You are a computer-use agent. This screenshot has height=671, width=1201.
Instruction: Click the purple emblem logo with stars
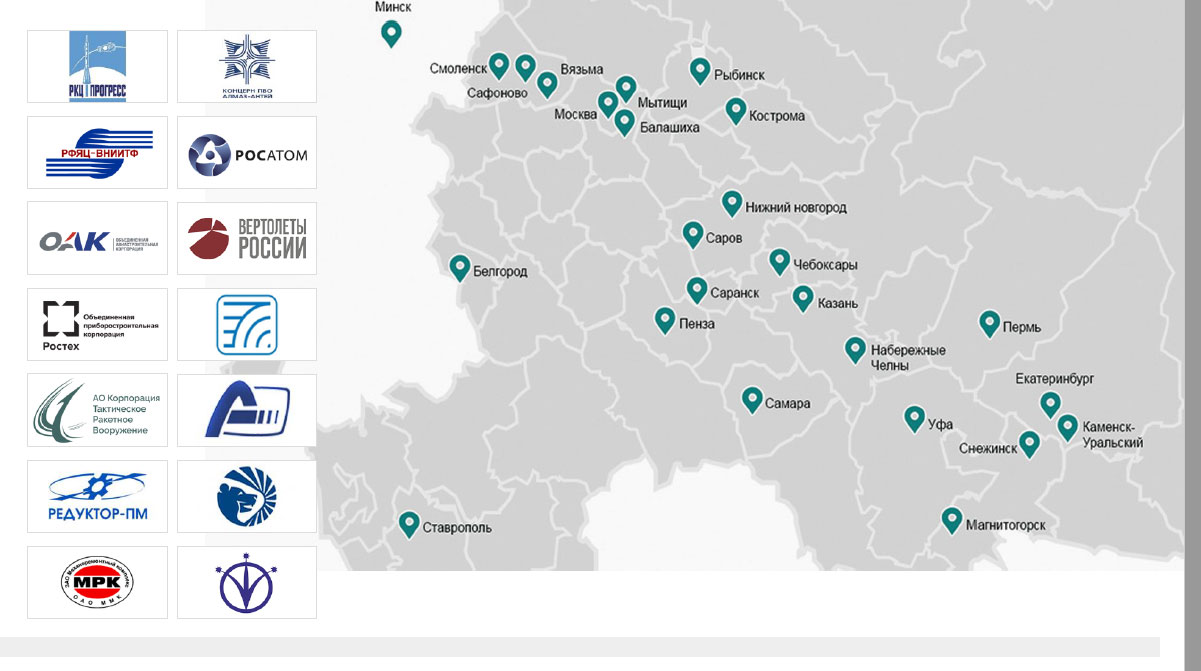247,582
